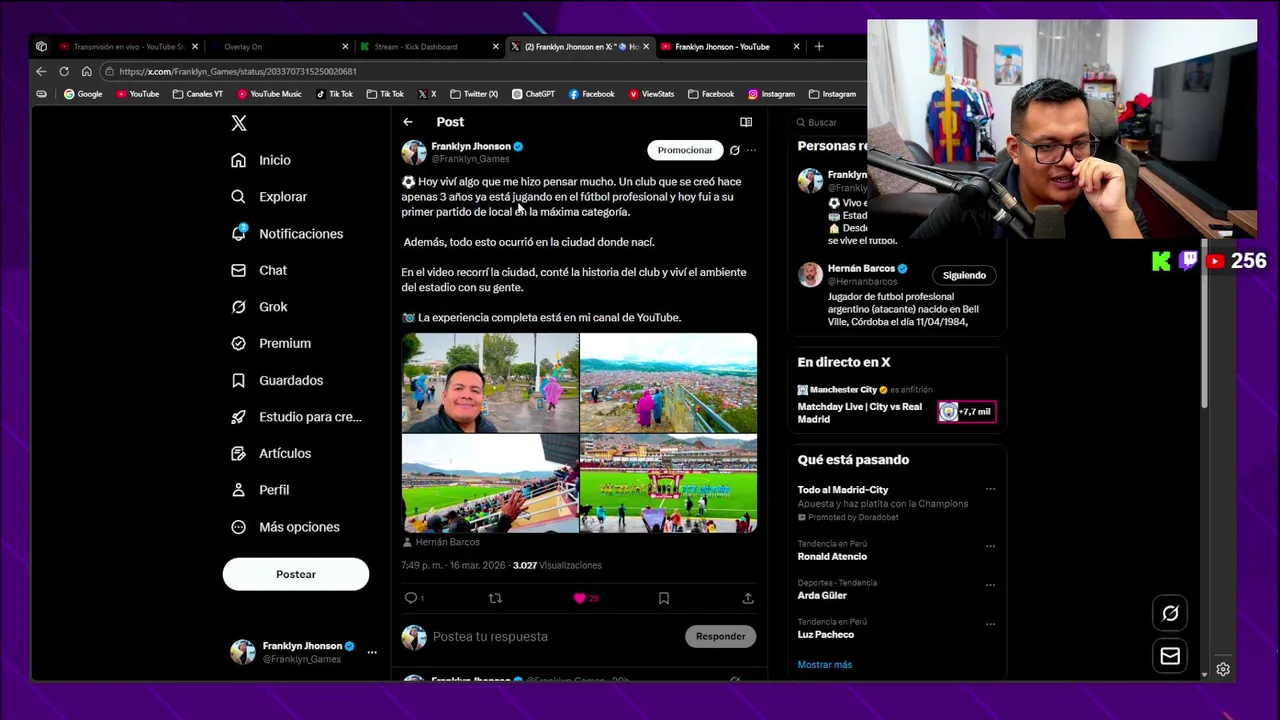Click the Guardados bookmark icon in sidebar
Screen dimensions: 1280x720
238,380
